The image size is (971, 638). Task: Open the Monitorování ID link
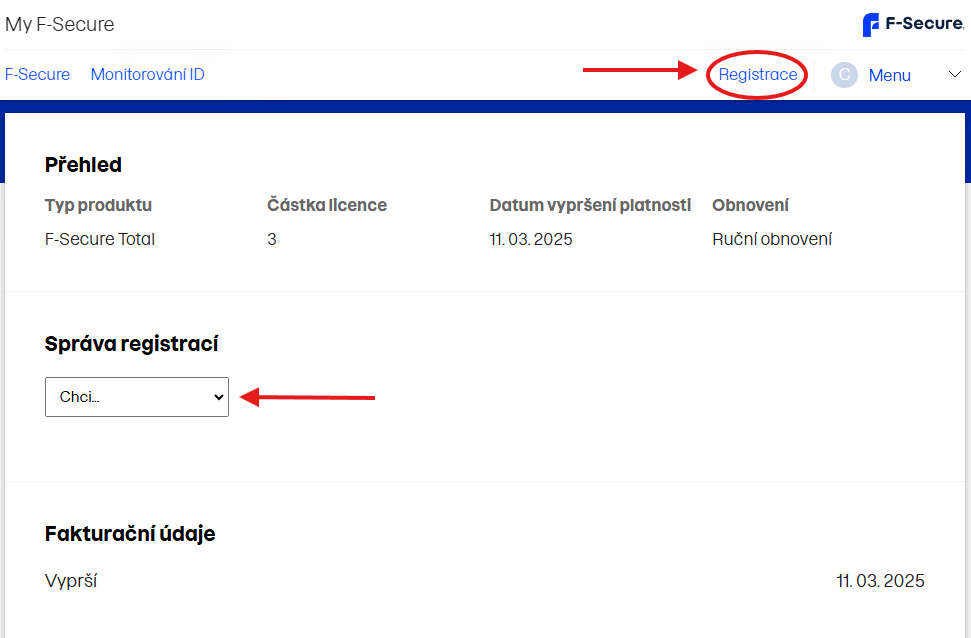pyautogui.click(x=147, y=74)
